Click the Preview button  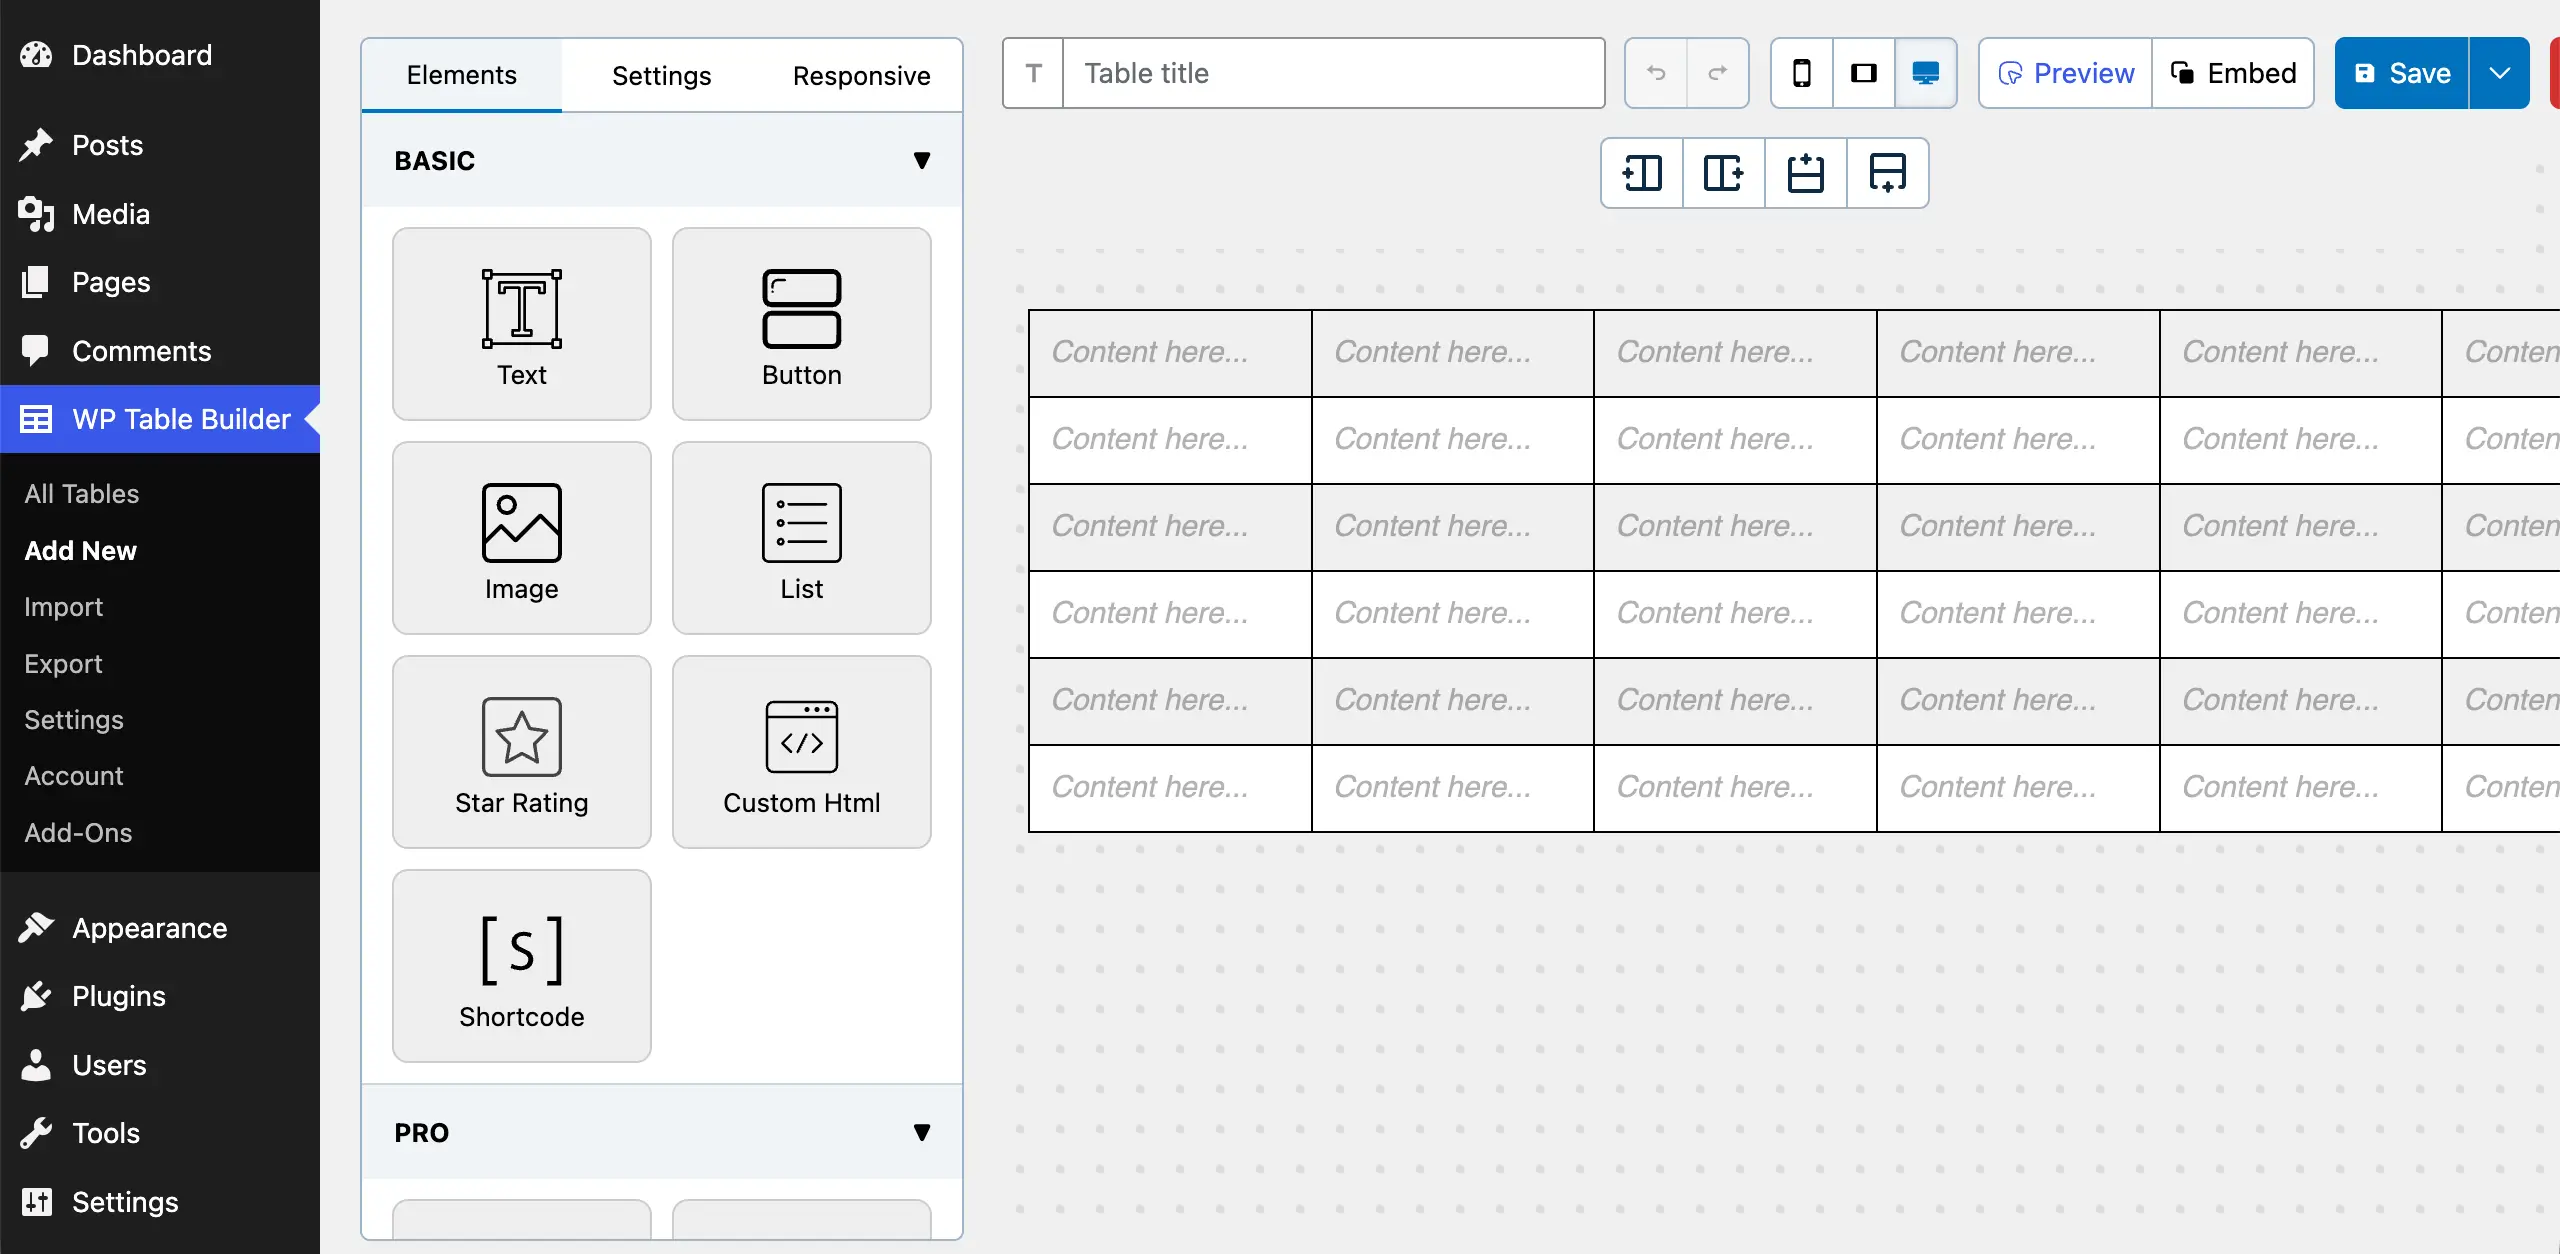[2064, 72]
